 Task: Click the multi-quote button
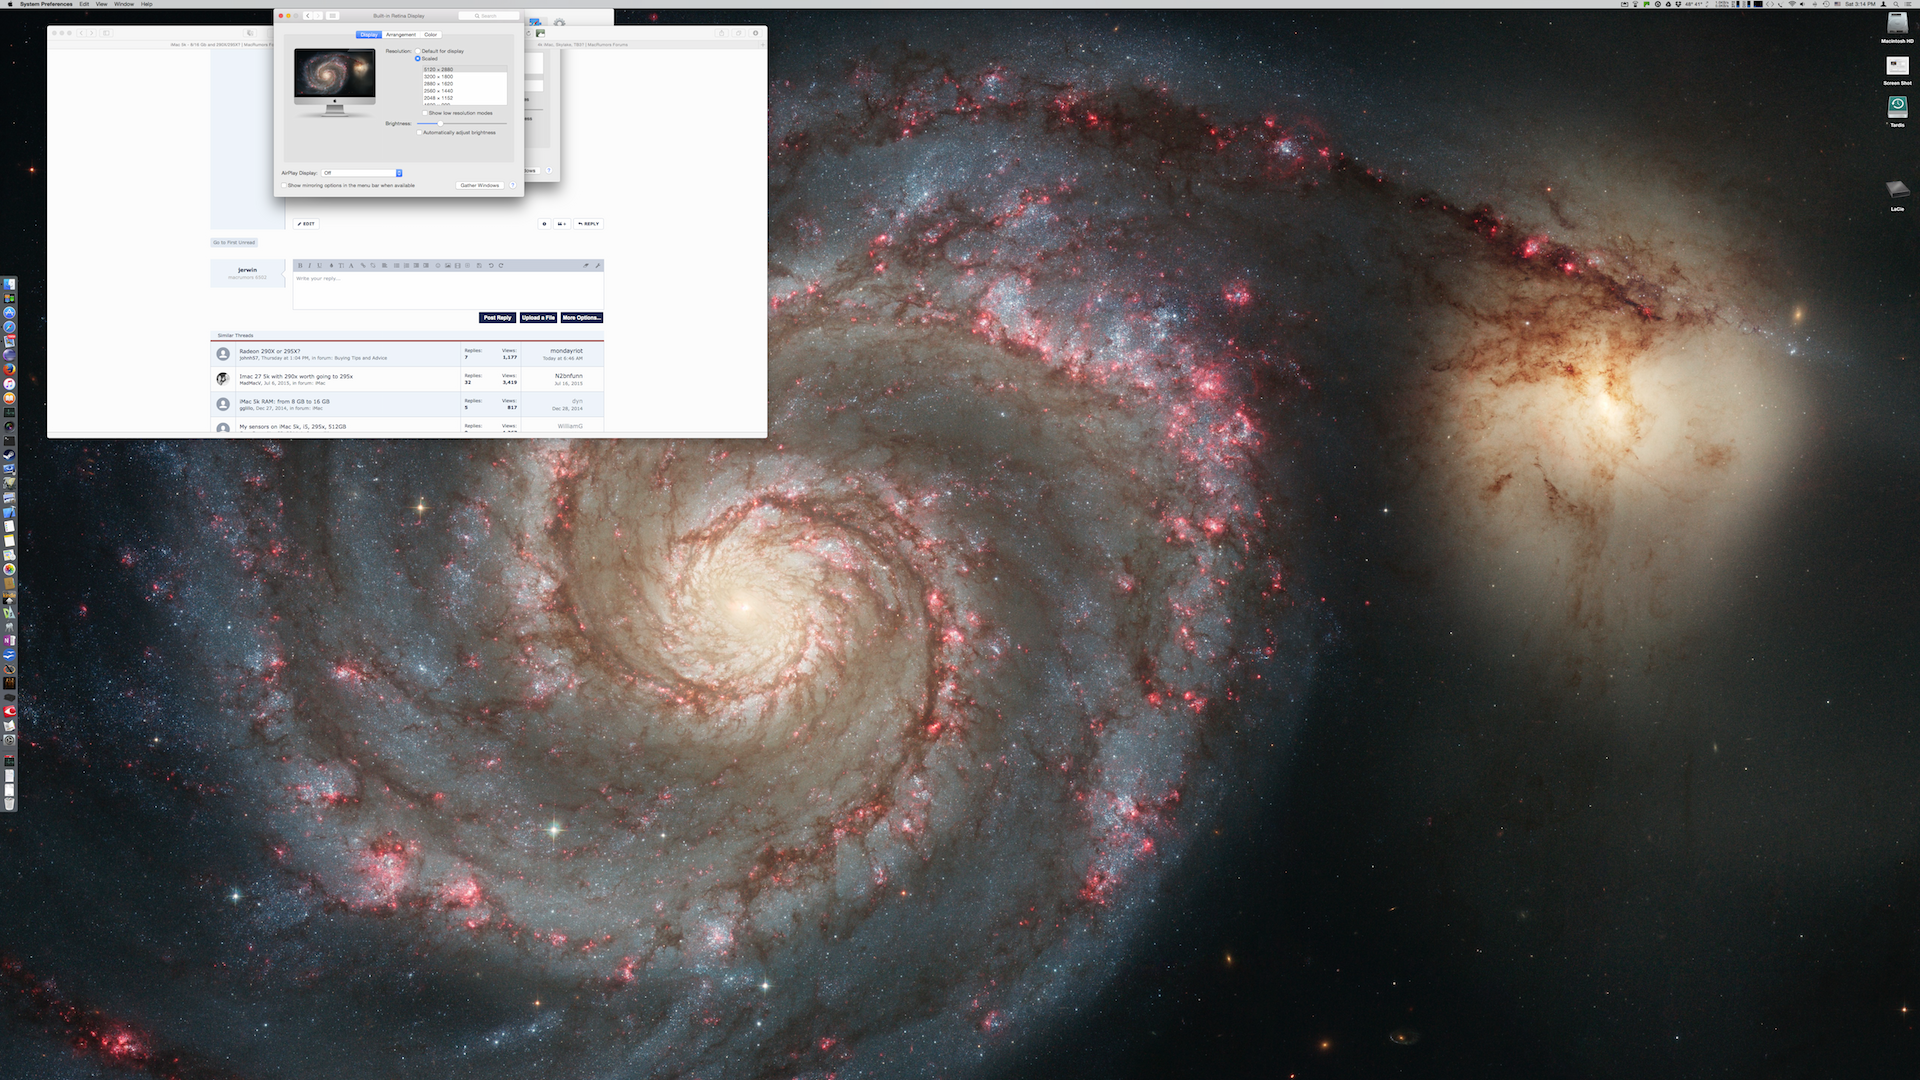click(562, 224)
